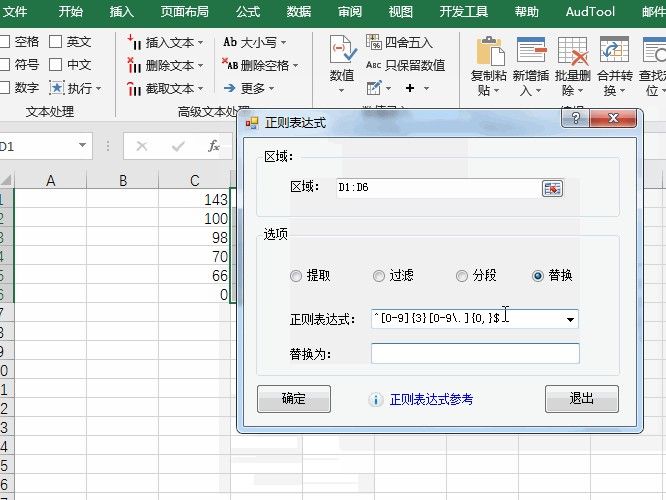Click the cancel X icon in formula bar
The height and width of the screenshot is (500, 666).
point(141,147)
